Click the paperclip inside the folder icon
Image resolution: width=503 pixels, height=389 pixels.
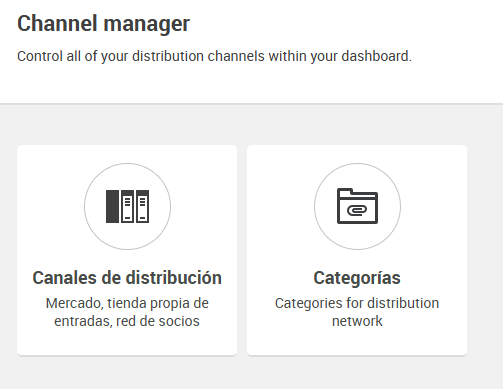coord(357,210)
